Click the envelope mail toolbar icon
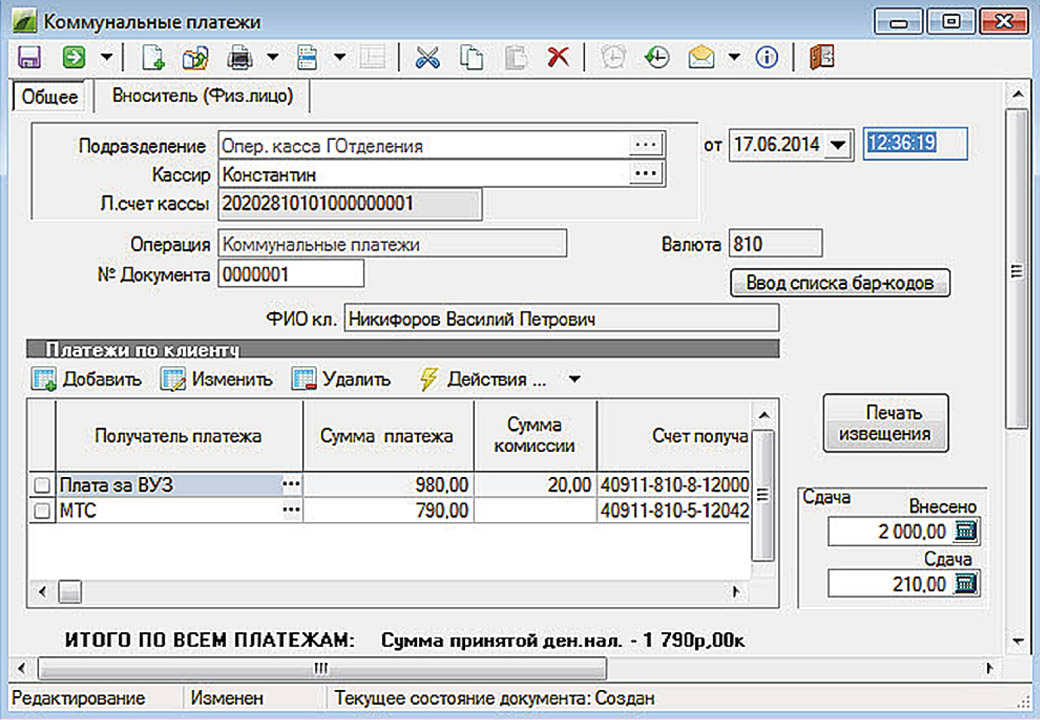The height and width of the screenshot is (720, 1040). click(x=701, y=57)
